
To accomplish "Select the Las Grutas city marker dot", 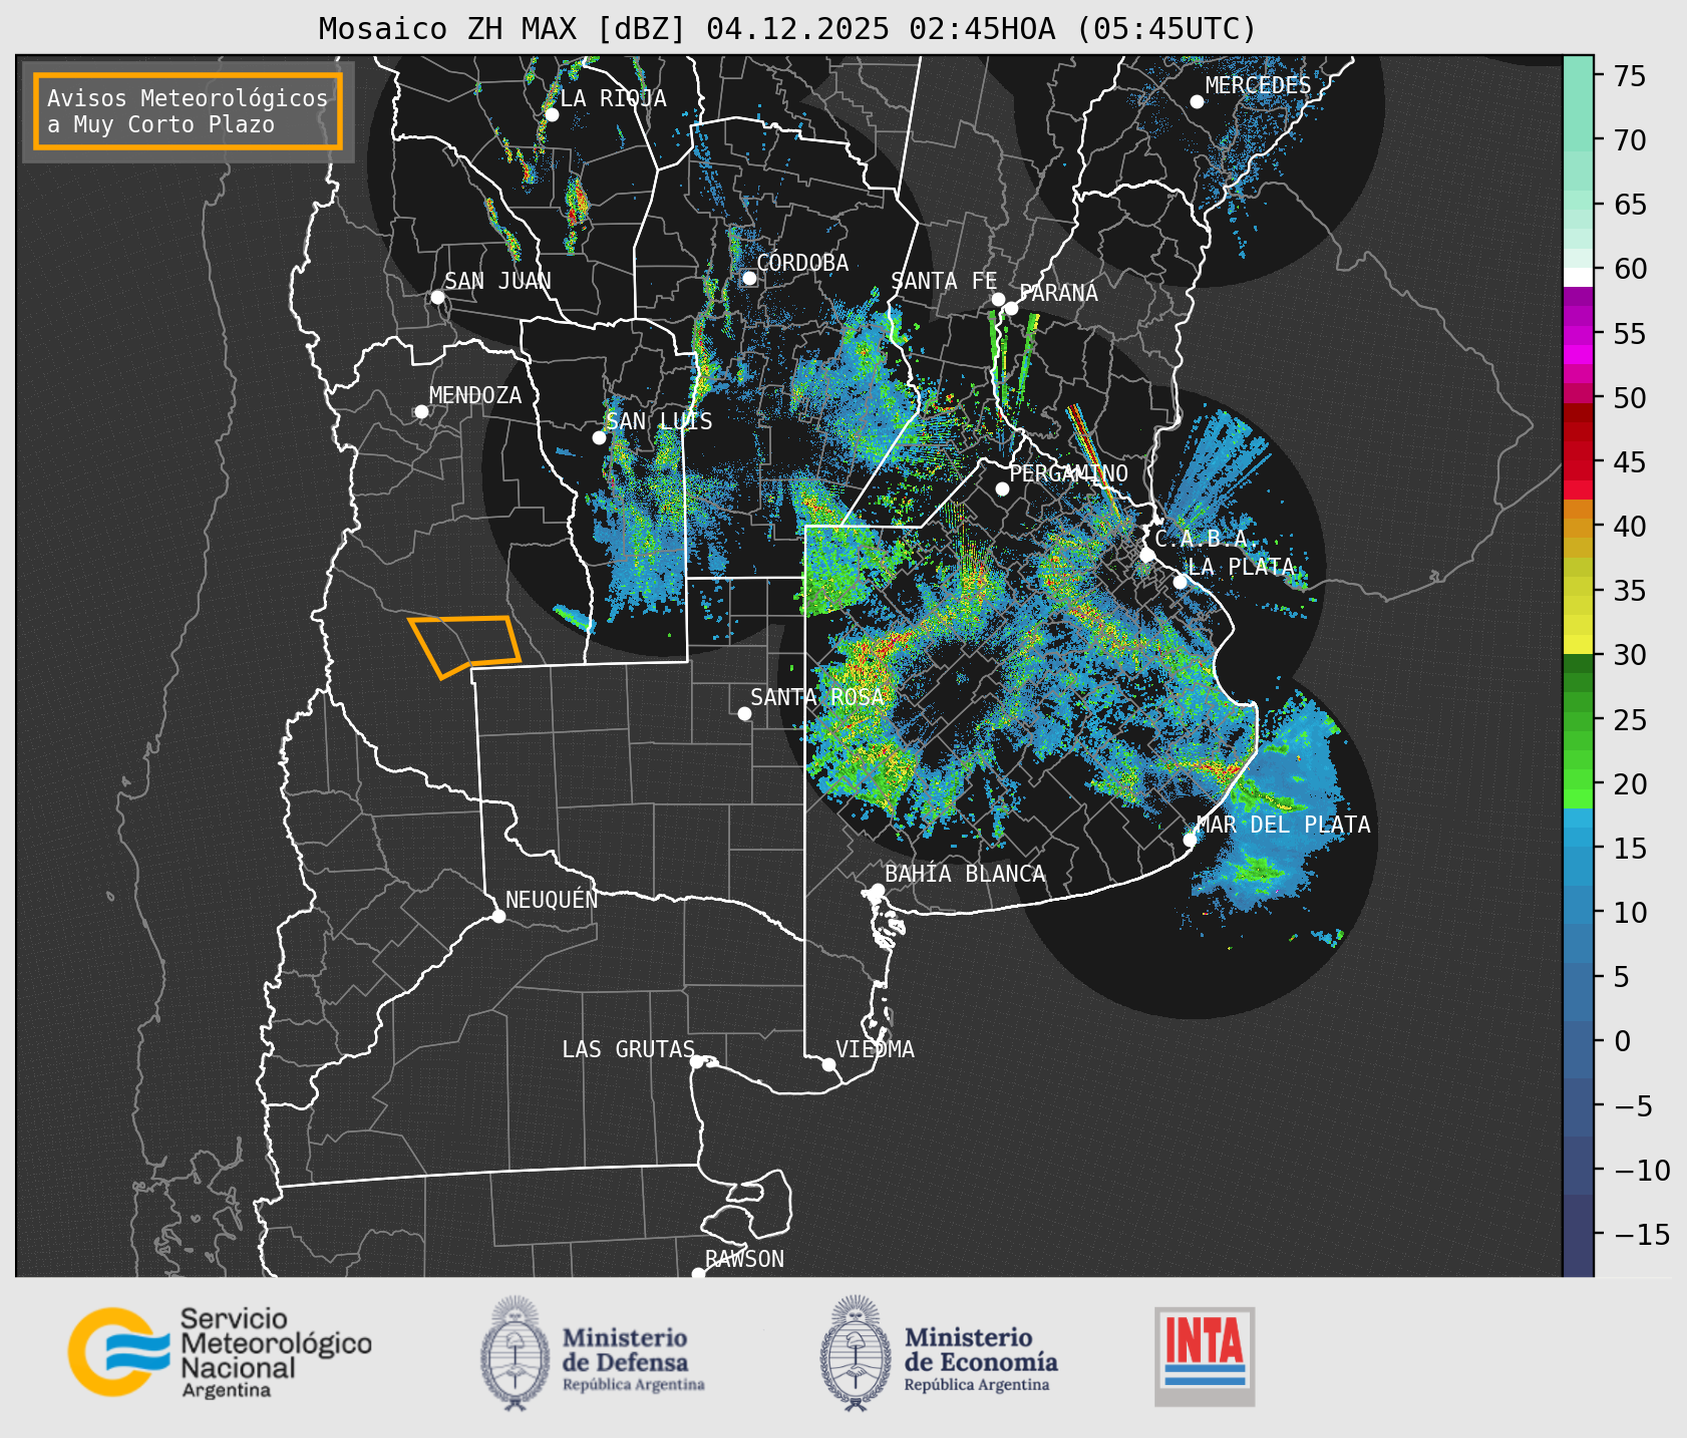I will coord(697,1061).
